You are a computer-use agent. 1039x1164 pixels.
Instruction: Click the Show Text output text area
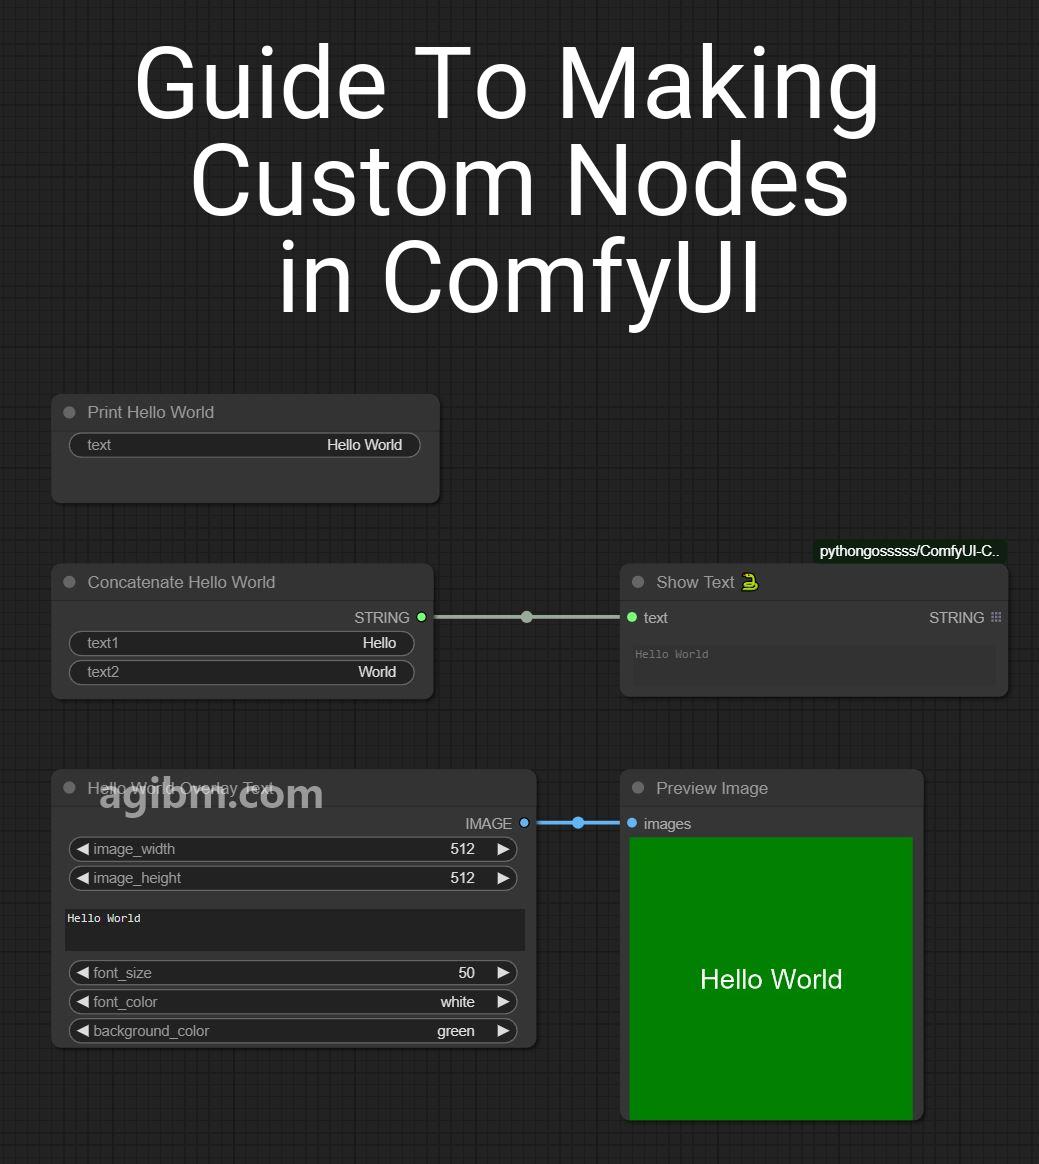click(813, 664)
